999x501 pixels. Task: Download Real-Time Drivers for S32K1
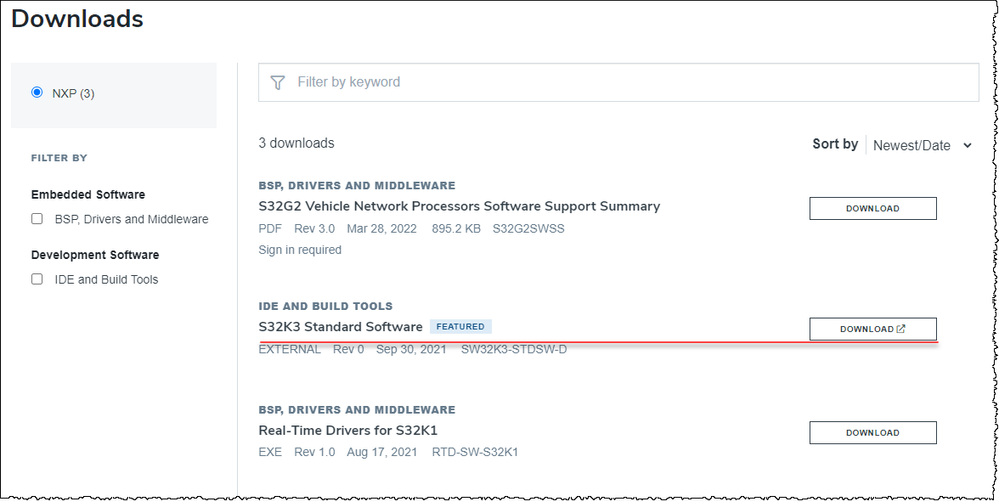point(873,432)
